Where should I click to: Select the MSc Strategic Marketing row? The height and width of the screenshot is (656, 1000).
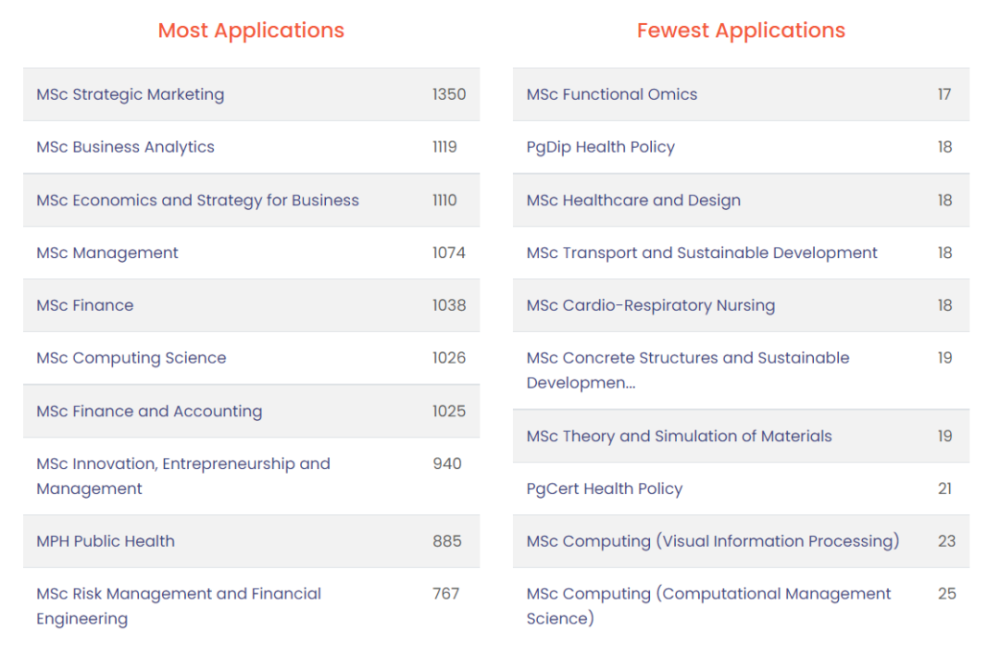pyautogui.click(x=251, y=94)
